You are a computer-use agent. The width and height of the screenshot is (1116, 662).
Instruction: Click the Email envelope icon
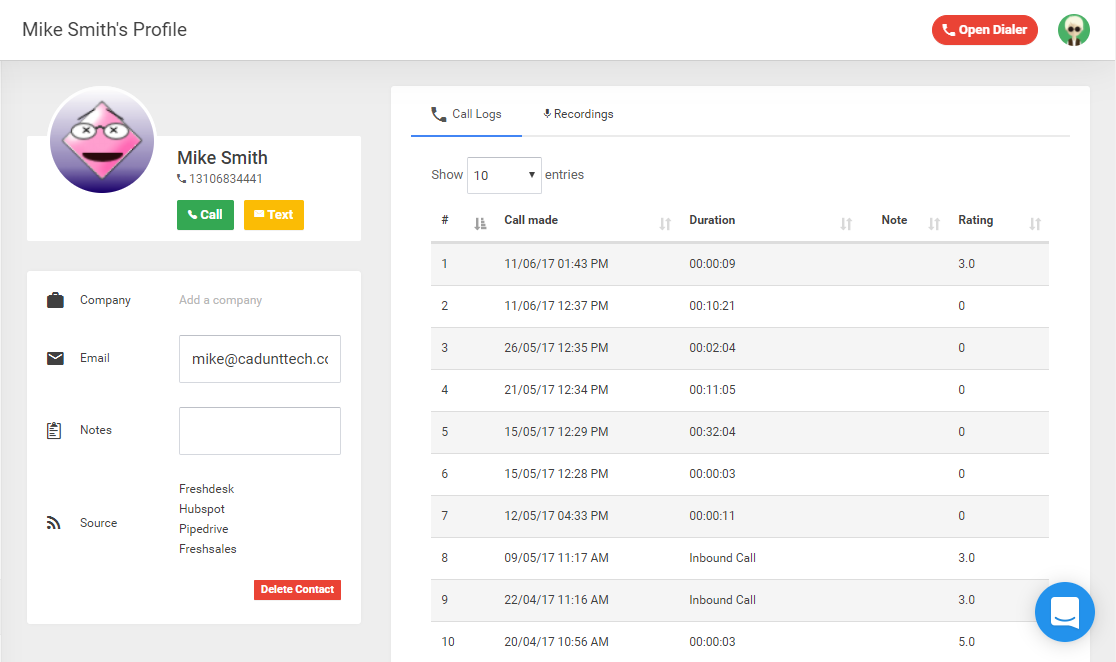click(55, 358)
